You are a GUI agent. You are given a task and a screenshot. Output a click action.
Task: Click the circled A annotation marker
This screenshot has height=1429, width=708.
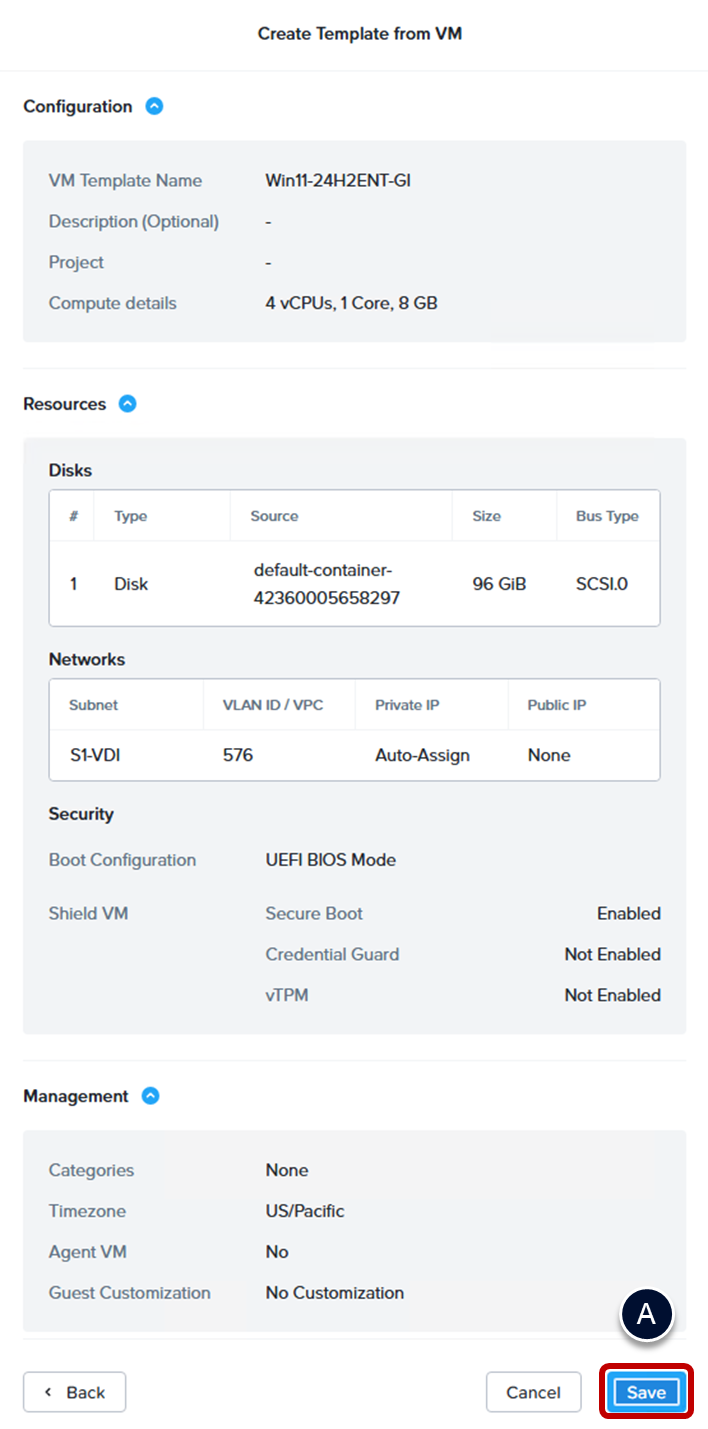click(647, 1315)
